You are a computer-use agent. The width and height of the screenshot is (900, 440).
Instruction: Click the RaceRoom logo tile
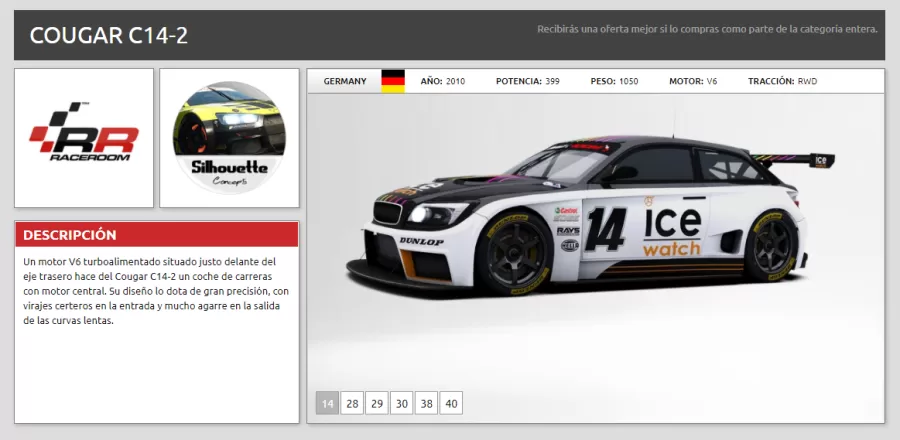(x=84, y=138)
